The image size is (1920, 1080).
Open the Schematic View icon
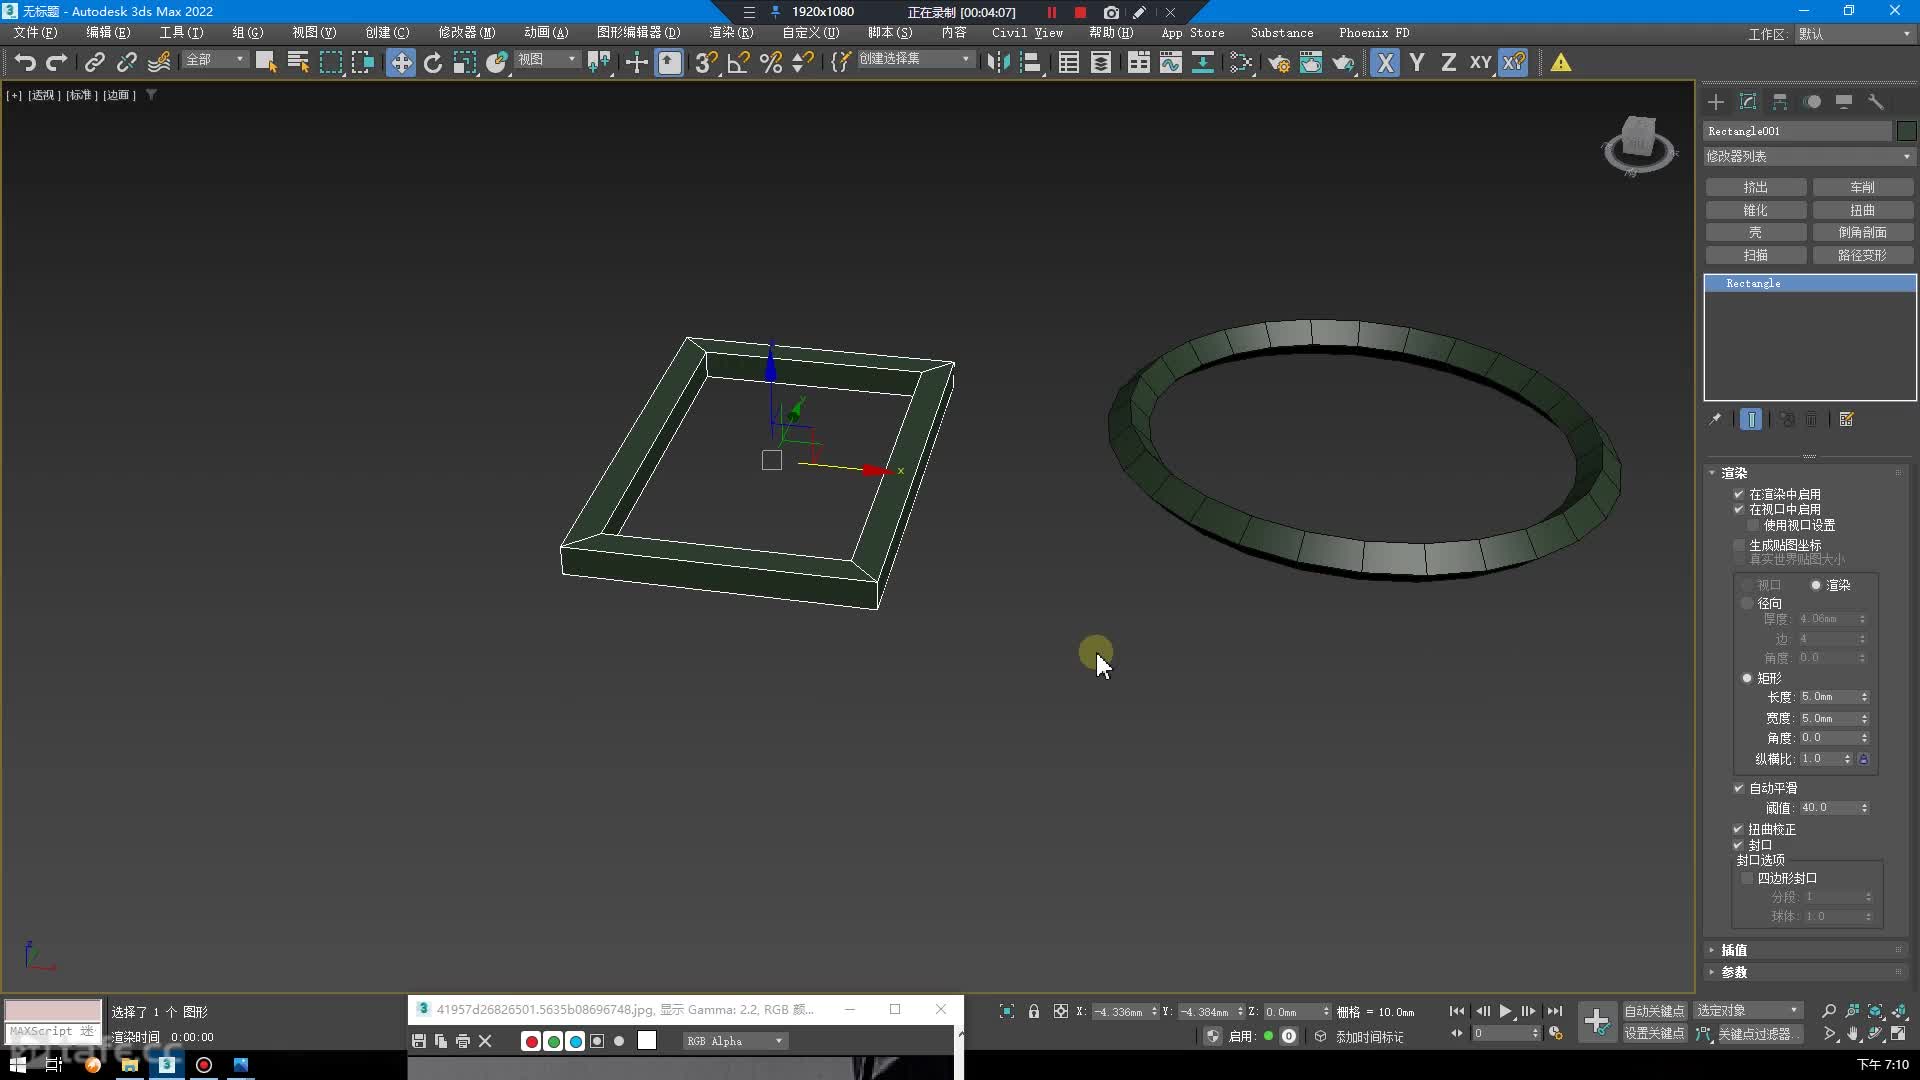[x=1203, y=63]
